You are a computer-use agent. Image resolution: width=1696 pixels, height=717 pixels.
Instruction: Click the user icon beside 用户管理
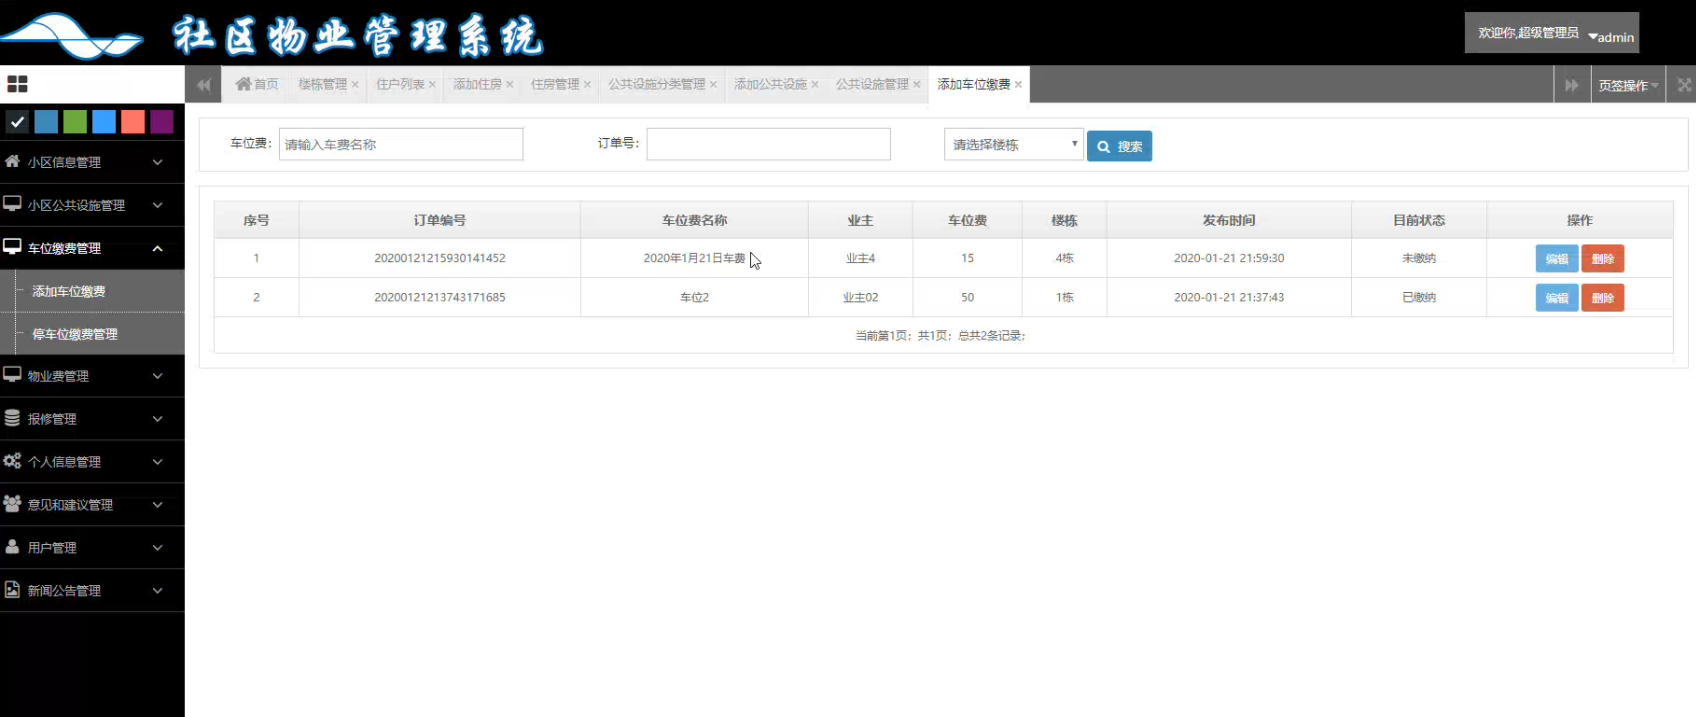pos(12,547)
